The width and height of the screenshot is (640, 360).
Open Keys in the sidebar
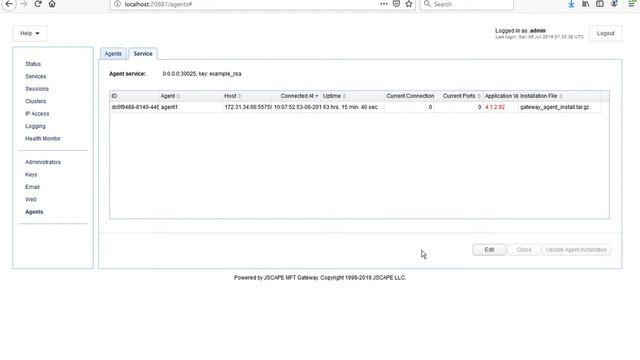coord(31,175)
